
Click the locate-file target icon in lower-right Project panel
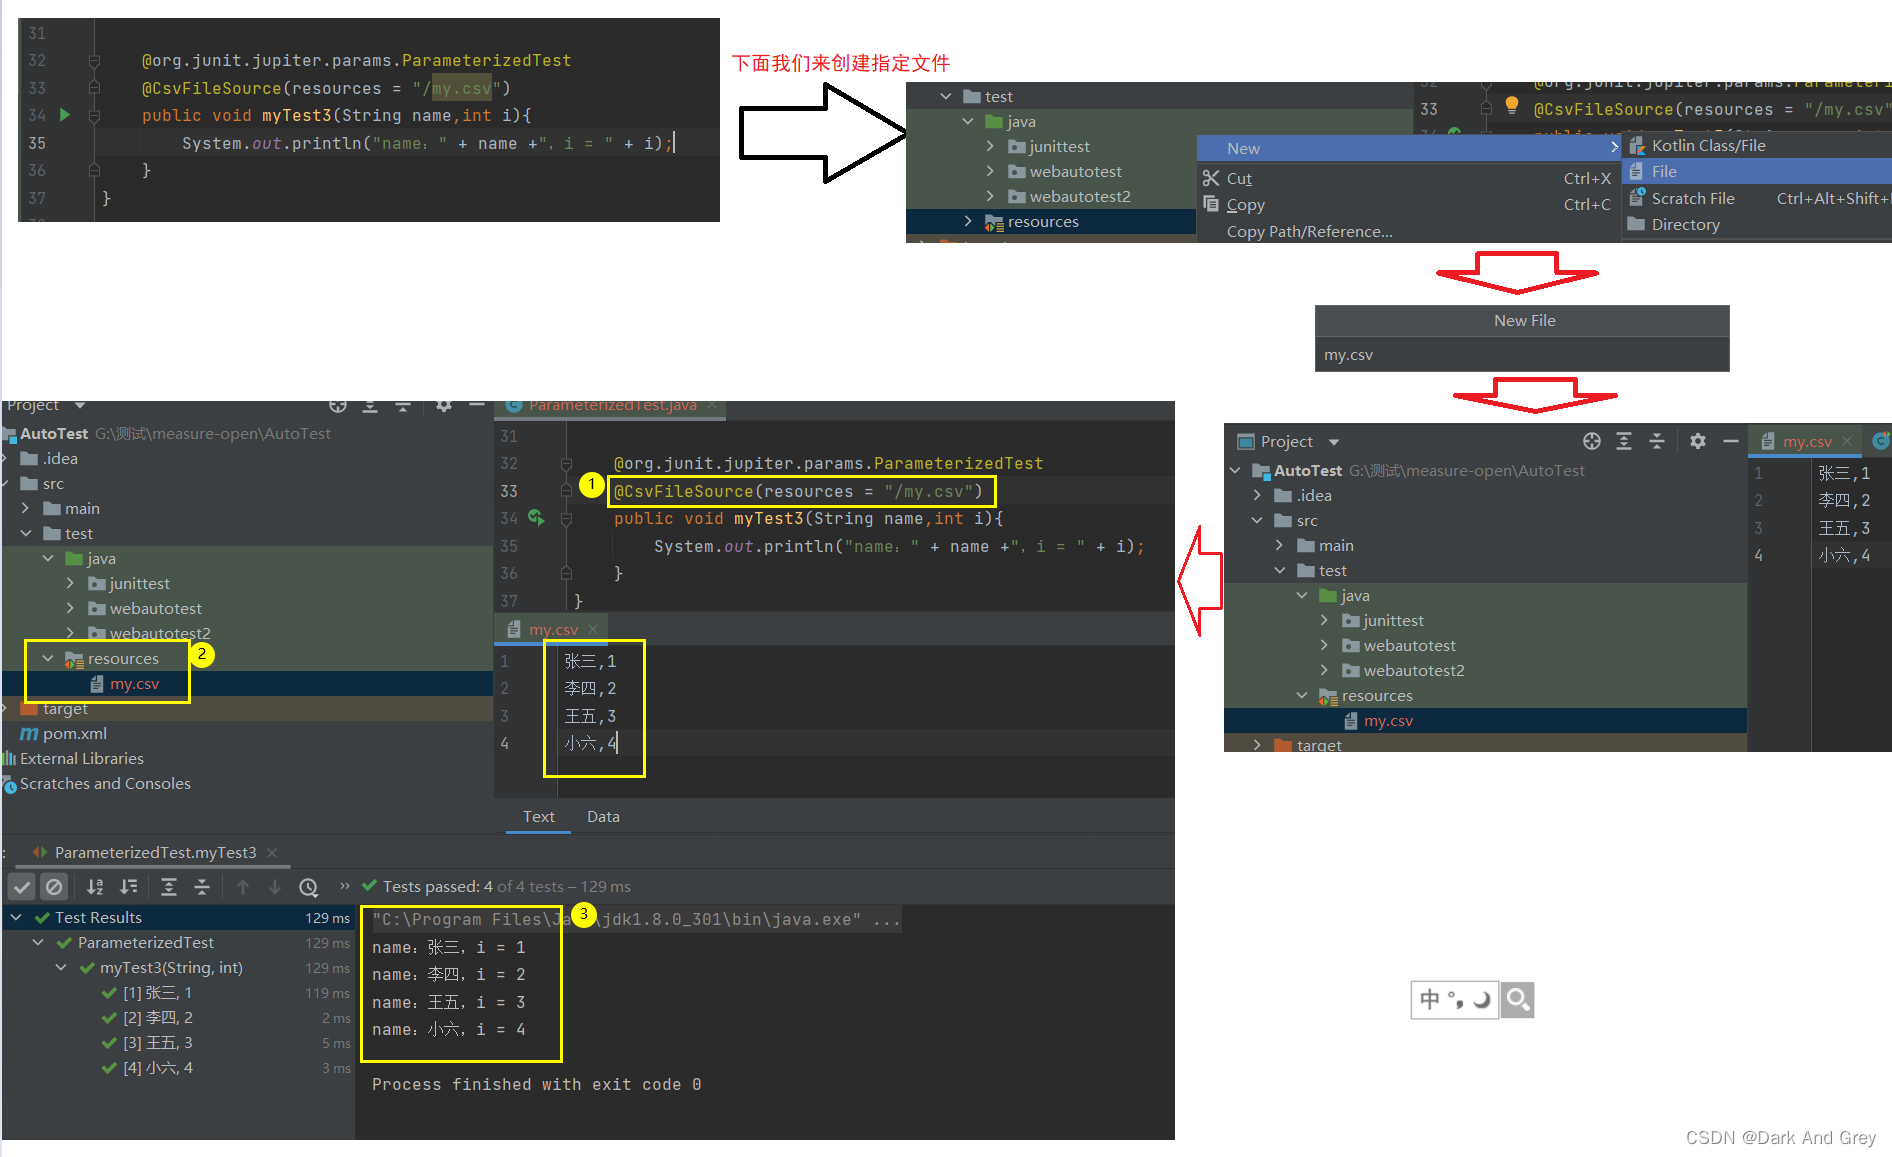(x=1592, y=441)
